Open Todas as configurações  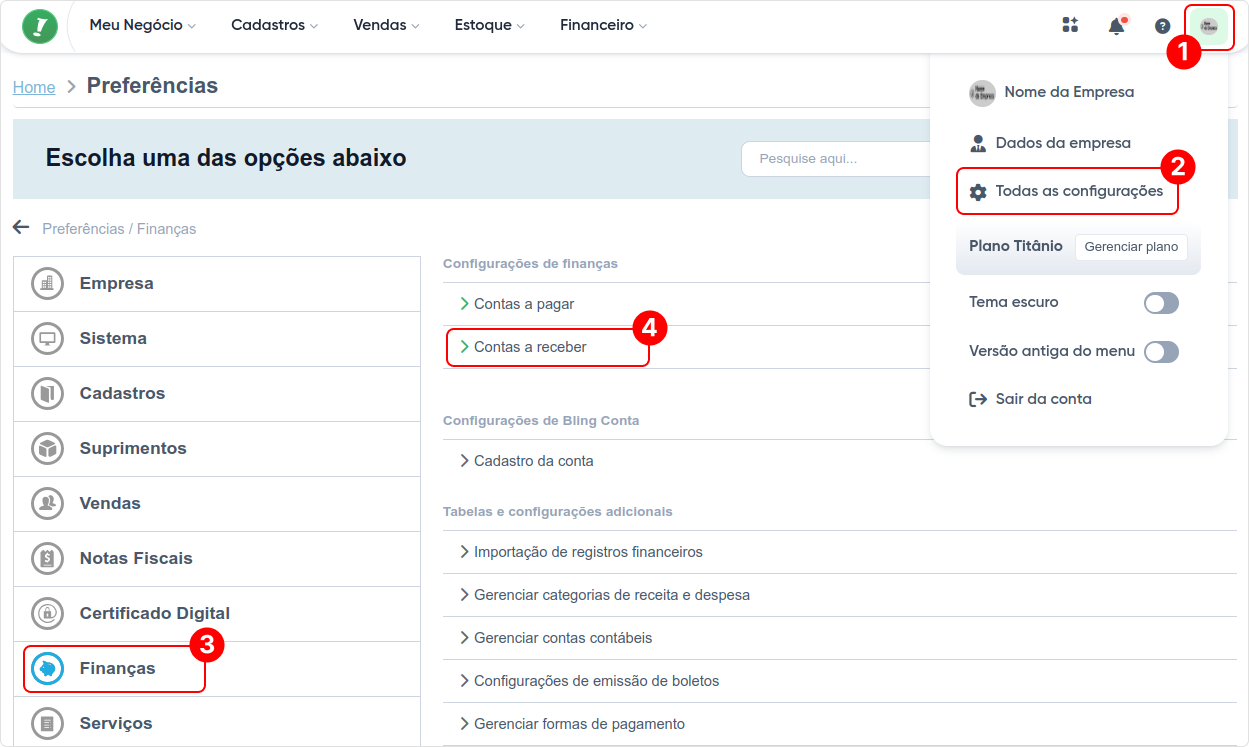click(1067, 191)
